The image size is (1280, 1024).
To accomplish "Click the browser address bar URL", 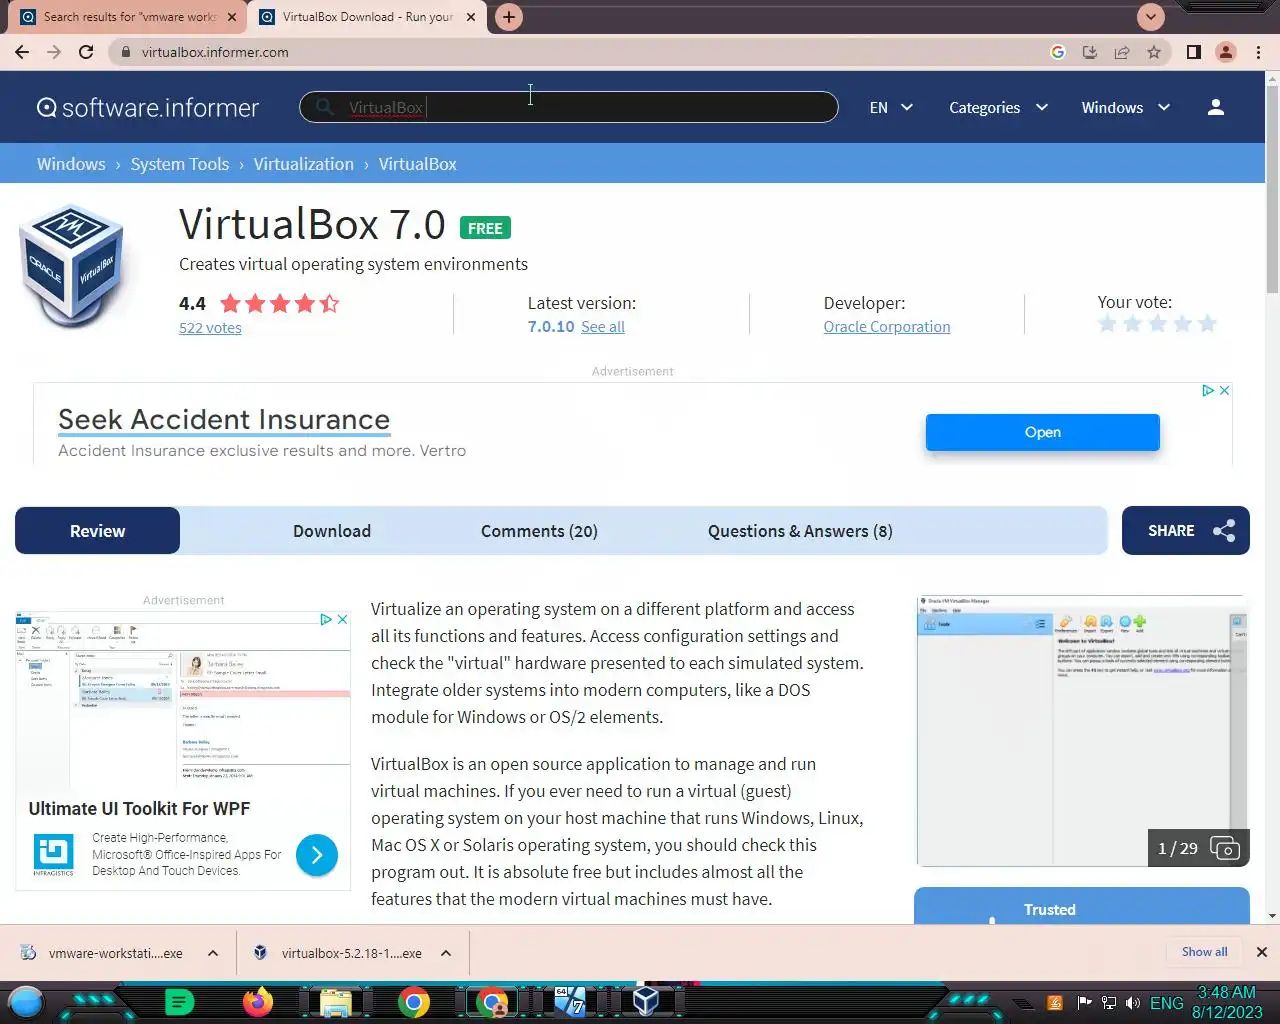I will pyautogui.click(x=215, y=52).
